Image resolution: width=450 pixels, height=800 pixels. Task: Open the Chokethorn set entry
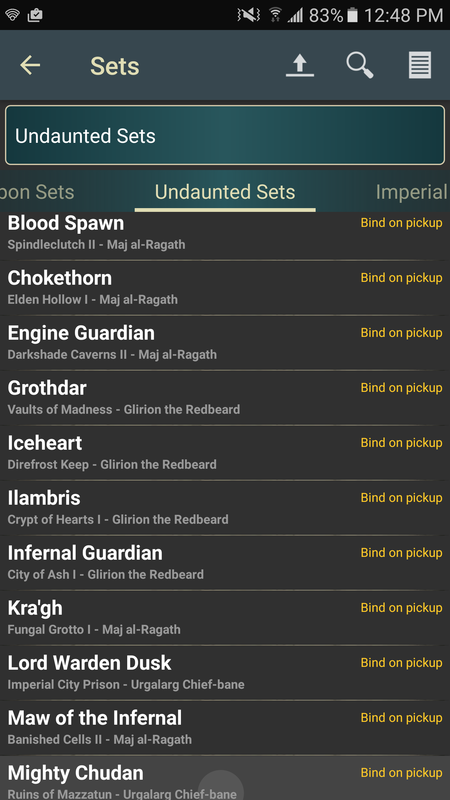click(x=225, y=288)
